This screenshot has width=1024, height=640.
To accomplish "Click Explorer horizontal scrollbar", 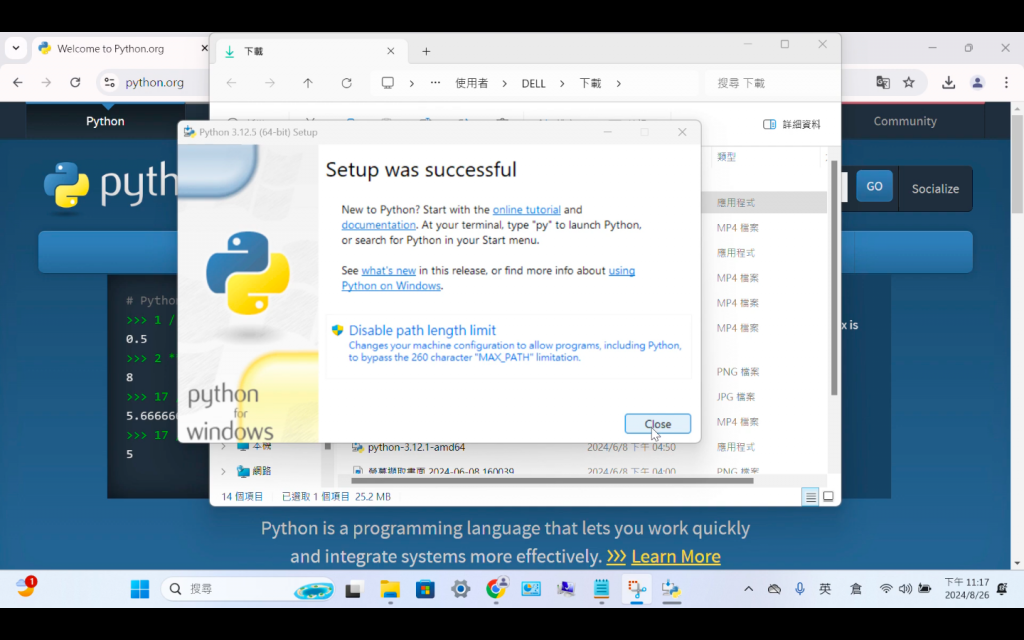I will coord(552,481).
